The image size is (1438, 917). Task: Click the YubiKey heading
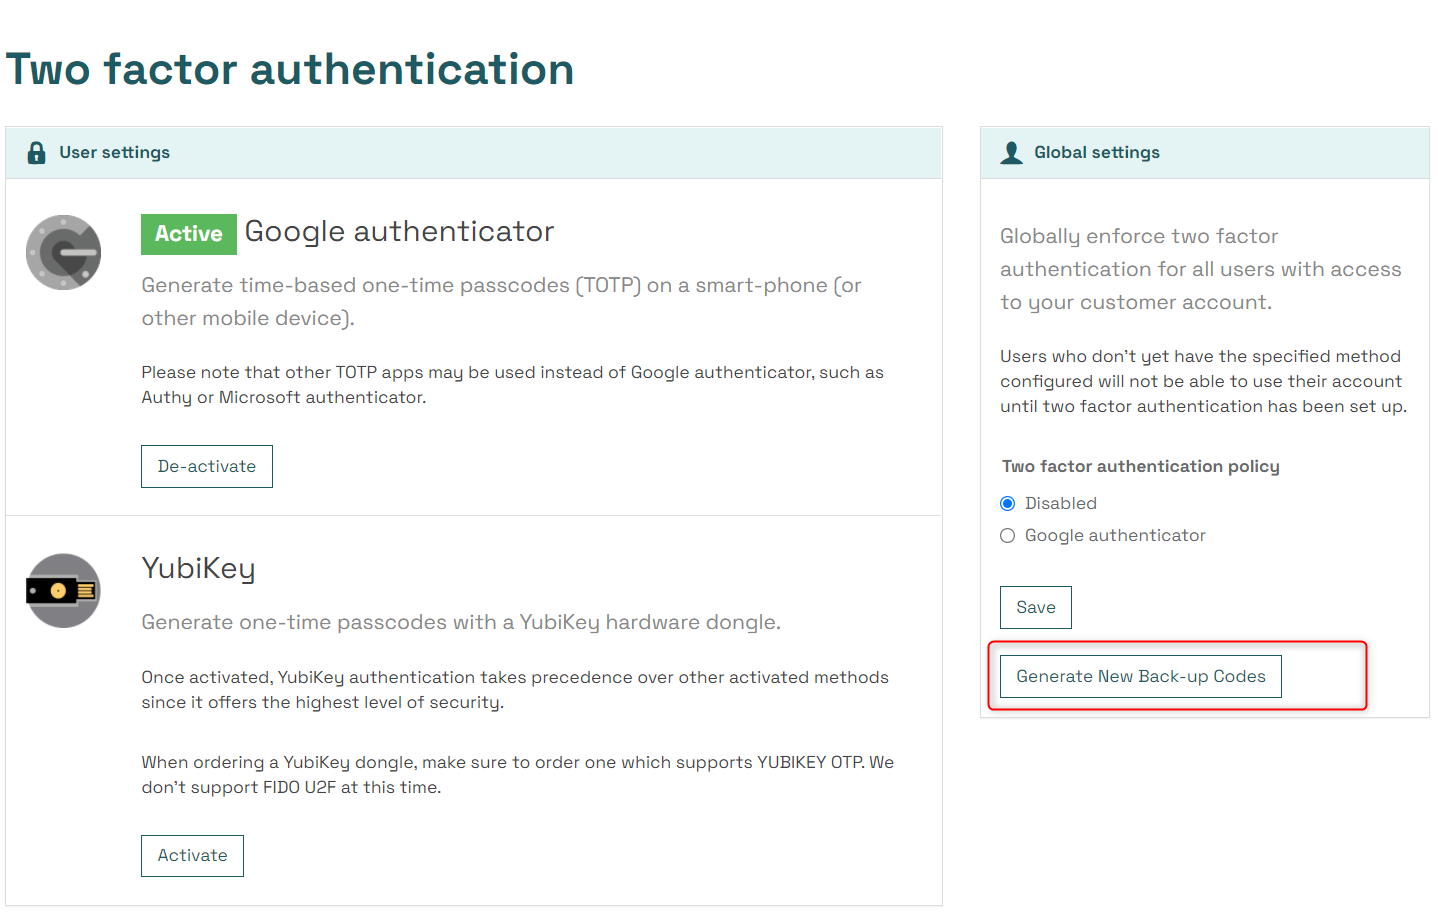tap(198, 569)
